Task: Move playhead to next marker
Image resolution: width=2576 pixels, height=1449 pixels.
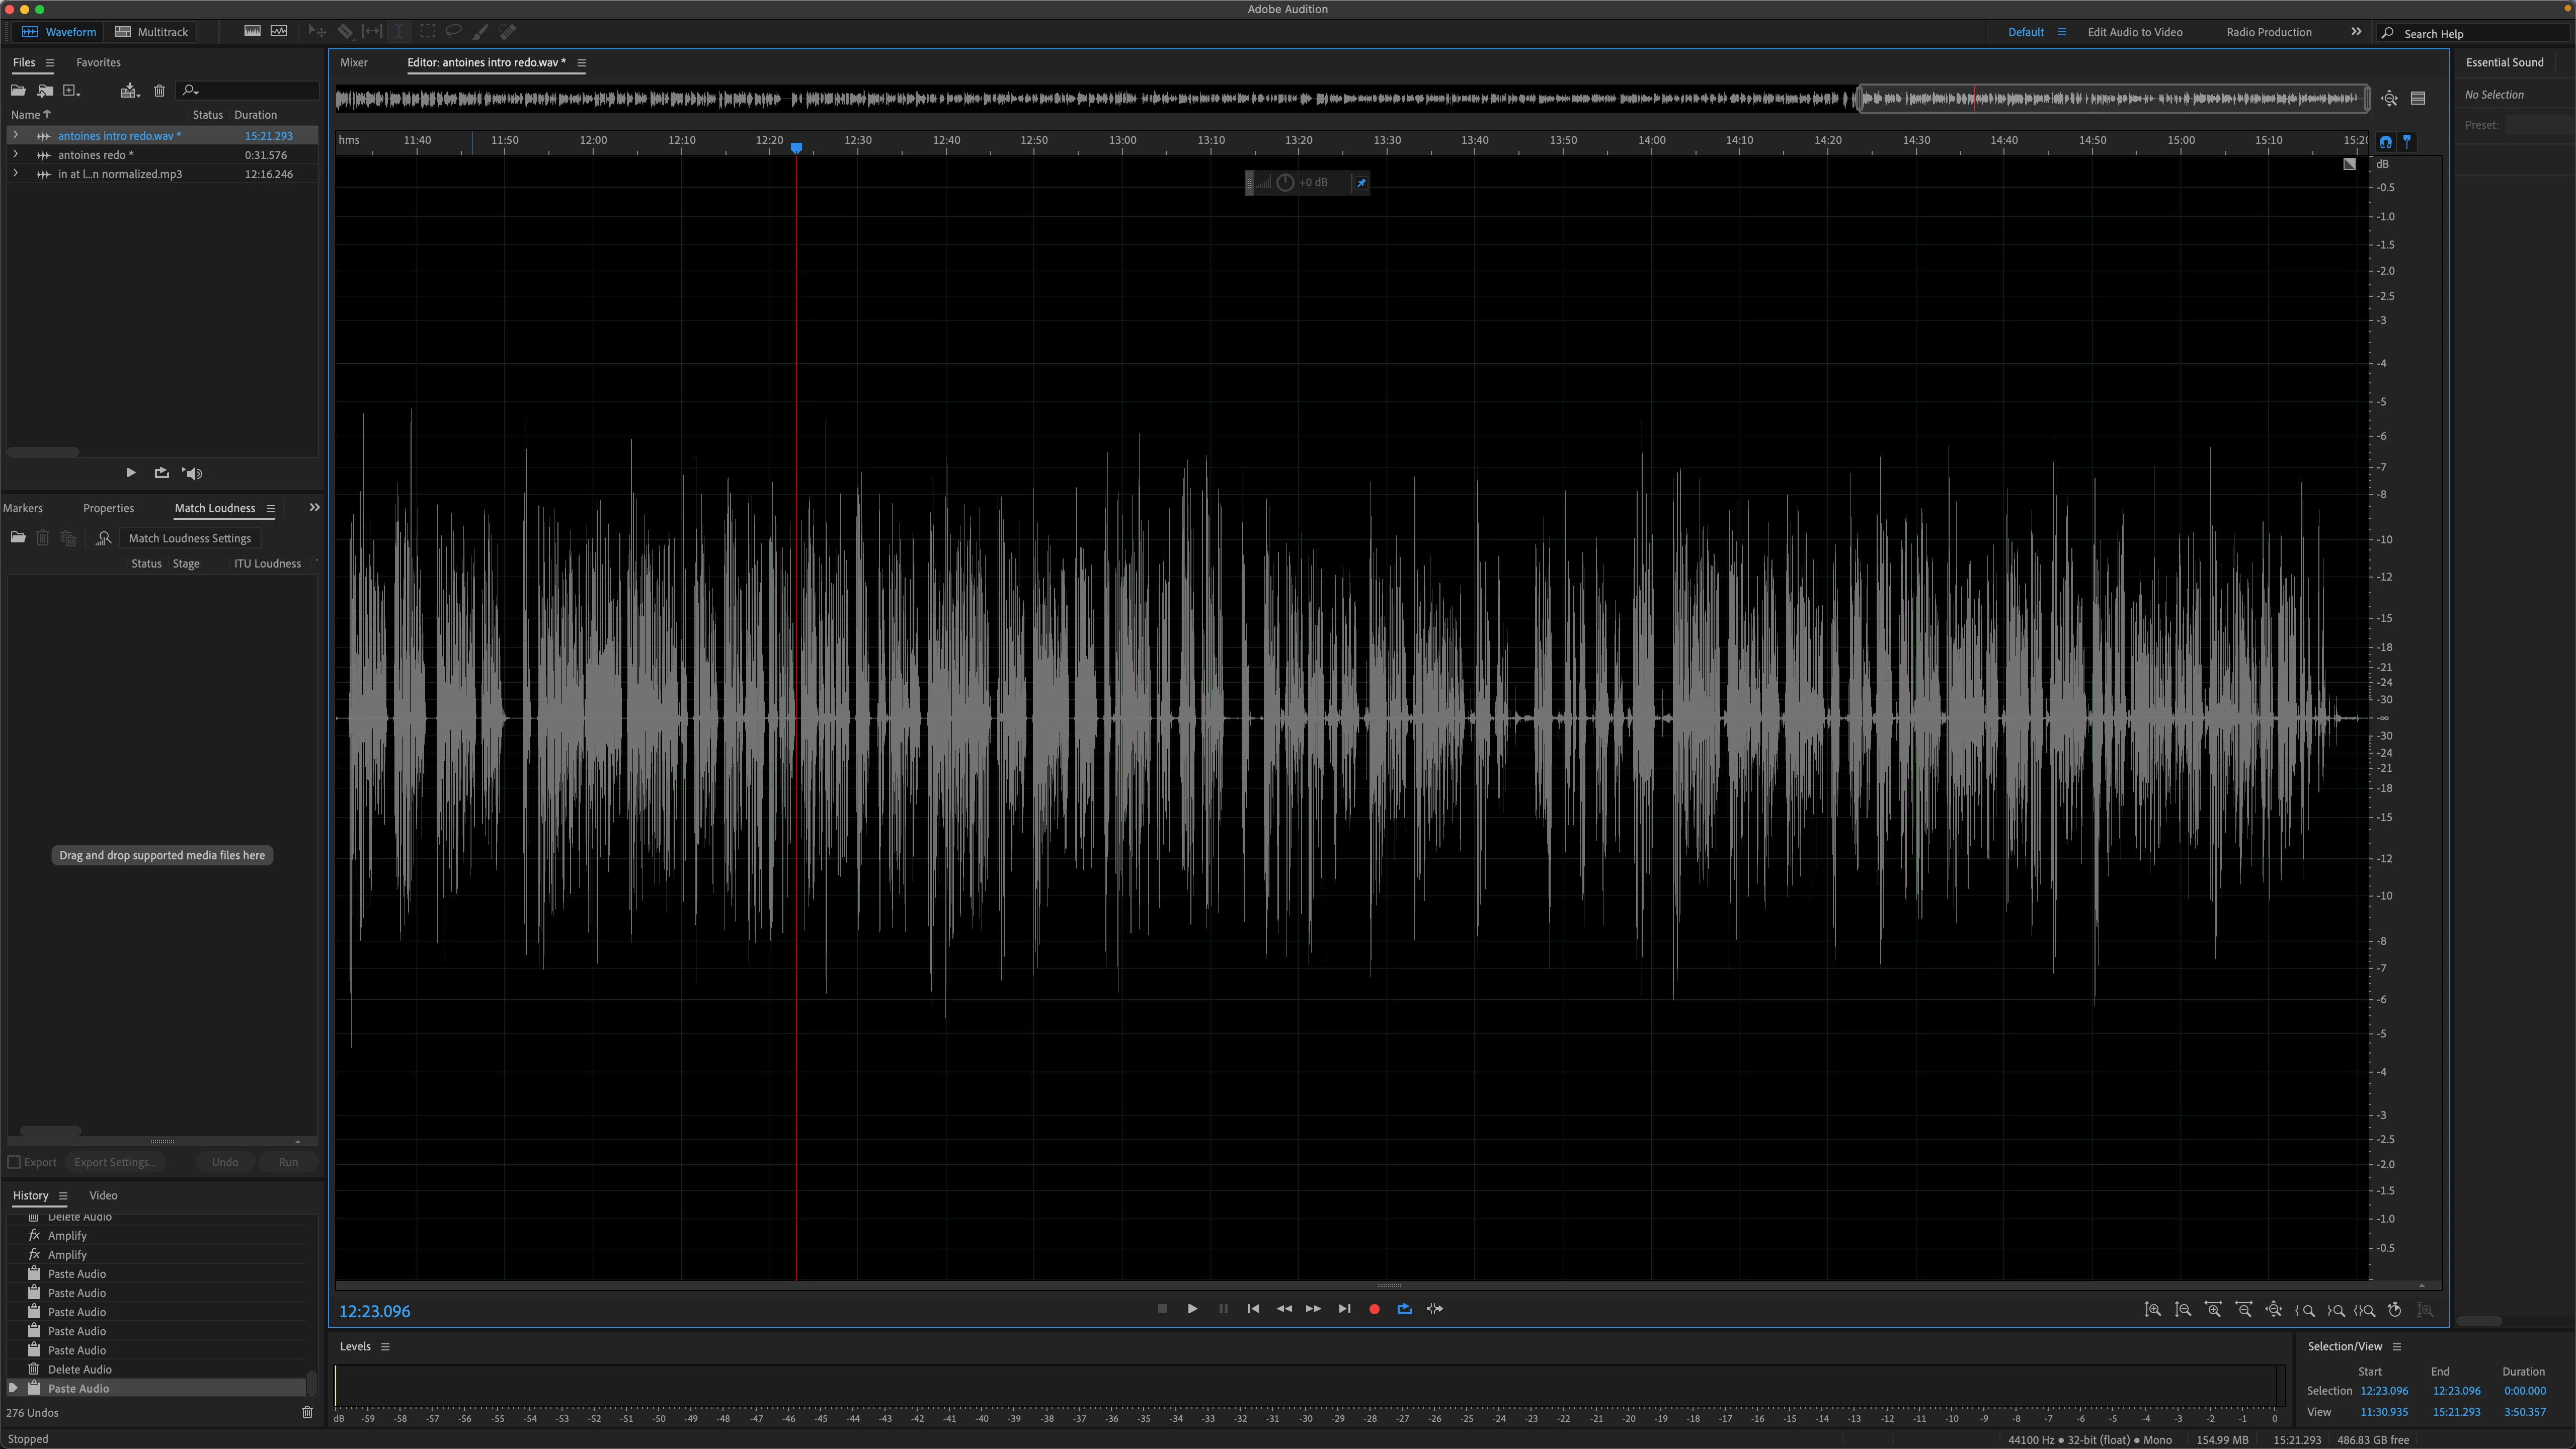Action: 1344,1309
